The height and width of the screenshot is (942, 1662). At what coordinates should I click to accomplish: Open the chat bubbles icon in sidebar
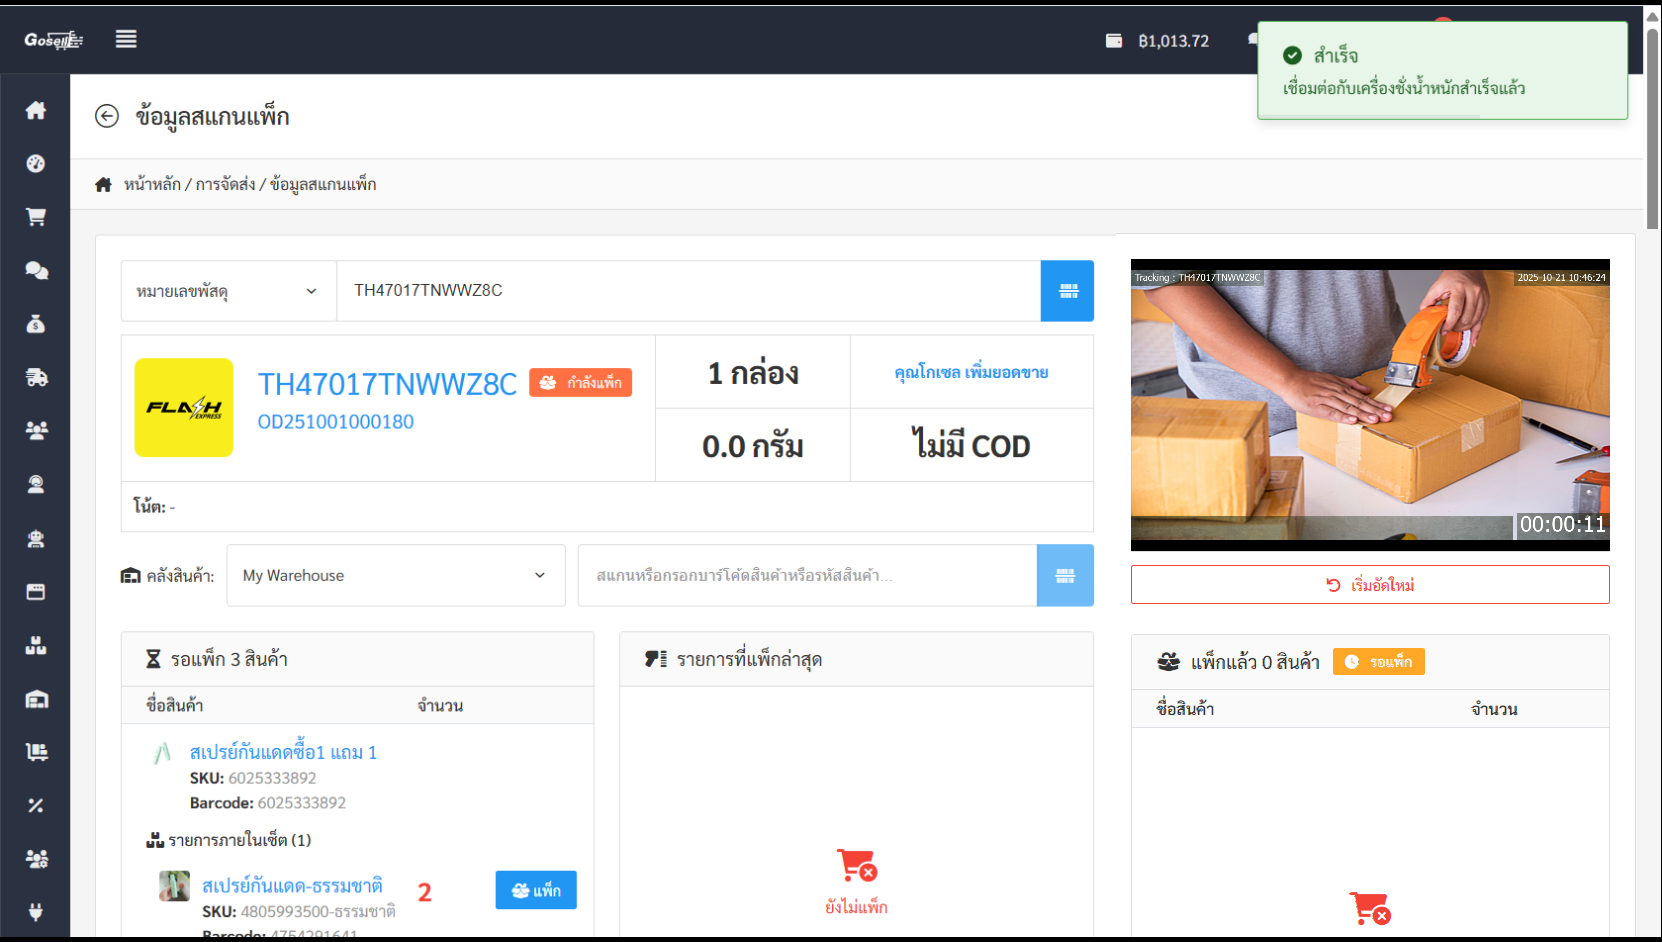point(36,270)
